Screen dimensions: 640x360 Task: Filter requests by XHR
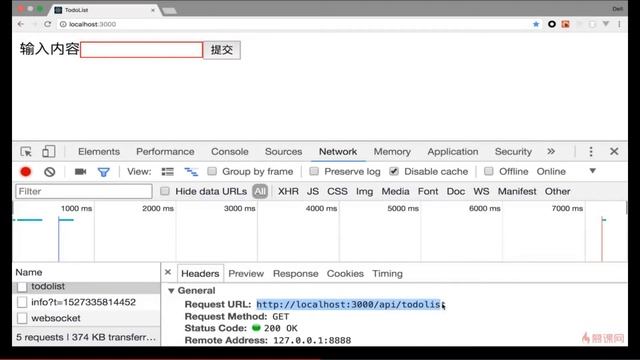coord(288,191)
